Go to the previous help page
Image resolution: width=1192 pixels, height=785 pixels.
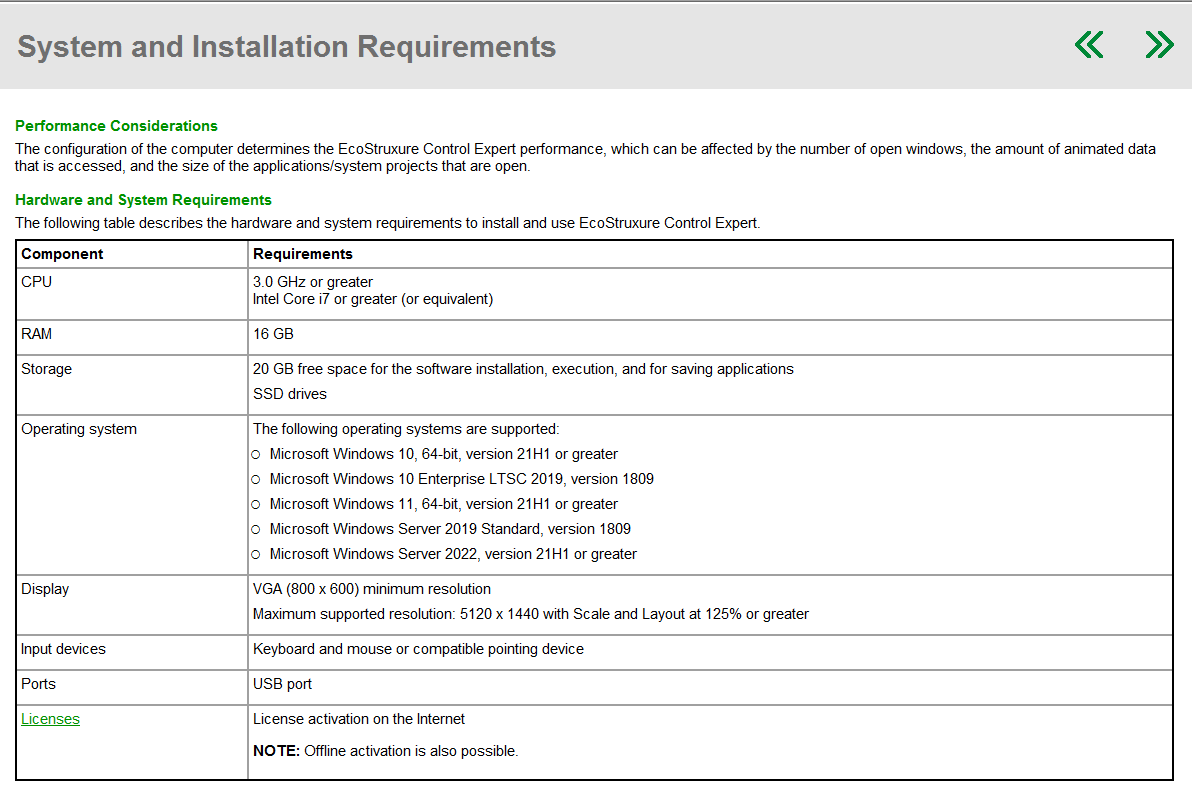point(1089,45)
